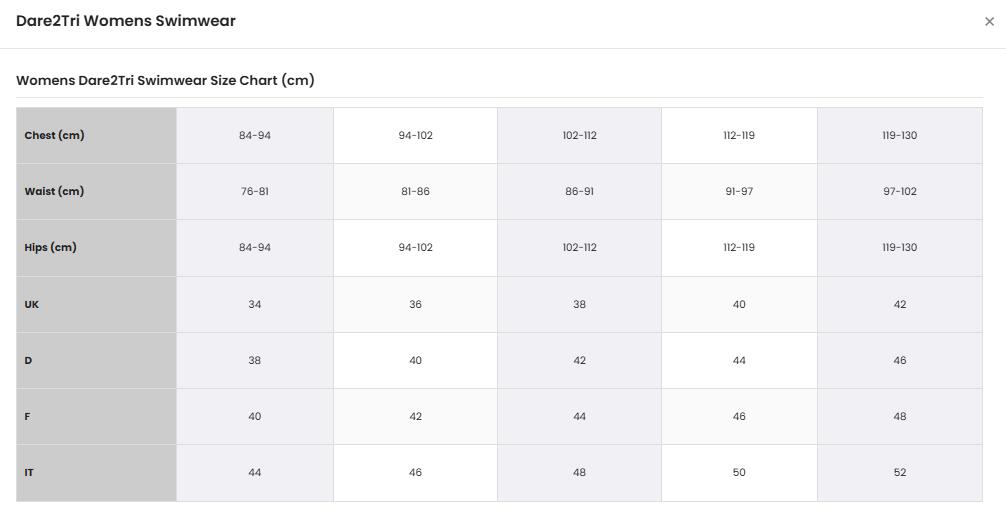Click waist measurement 81-86 cell
Image resolution: width=1006 pixels, height=516 pixels.
[x=415, y=191]
